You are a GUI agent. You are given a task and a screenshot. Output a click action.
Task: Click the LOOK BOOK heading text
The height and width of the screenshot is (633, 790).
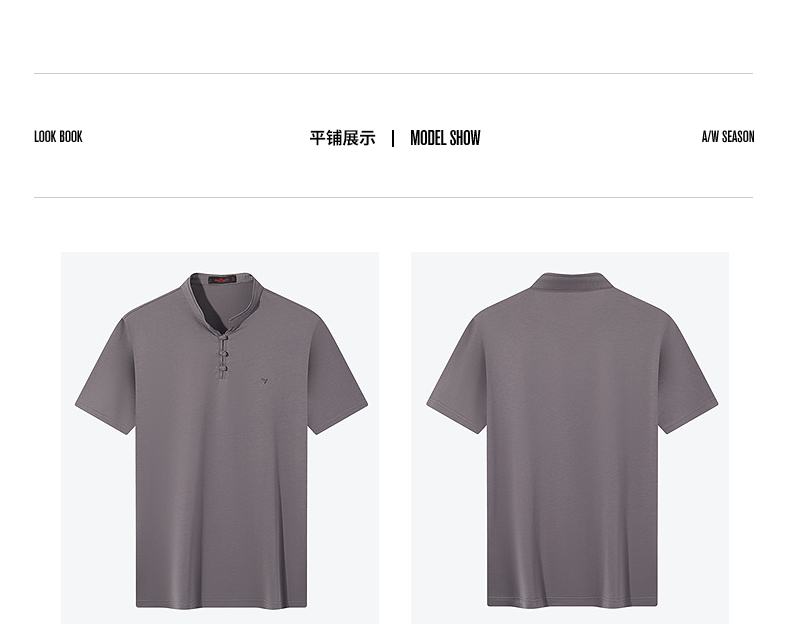pos(58,137)
